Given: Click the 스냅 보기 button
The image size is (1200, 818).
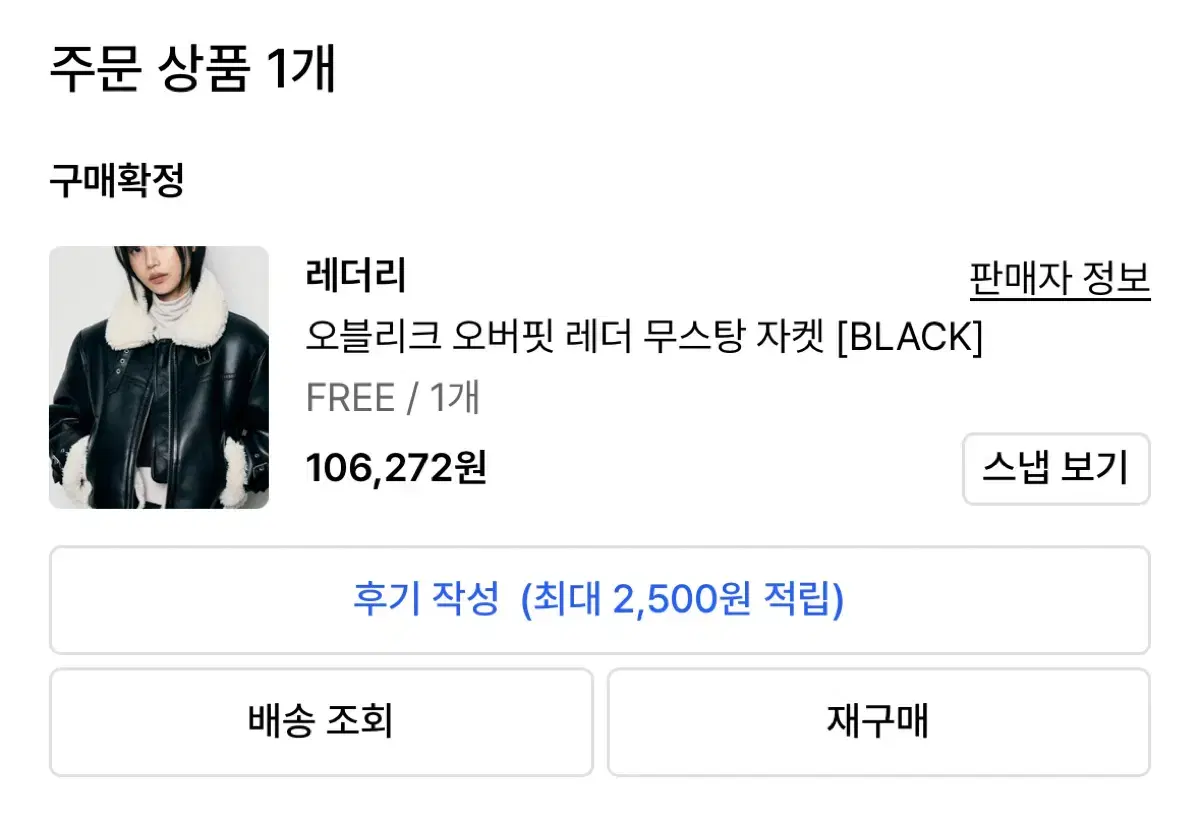Looking at the screenshot, I should [x=1056, y=468].
